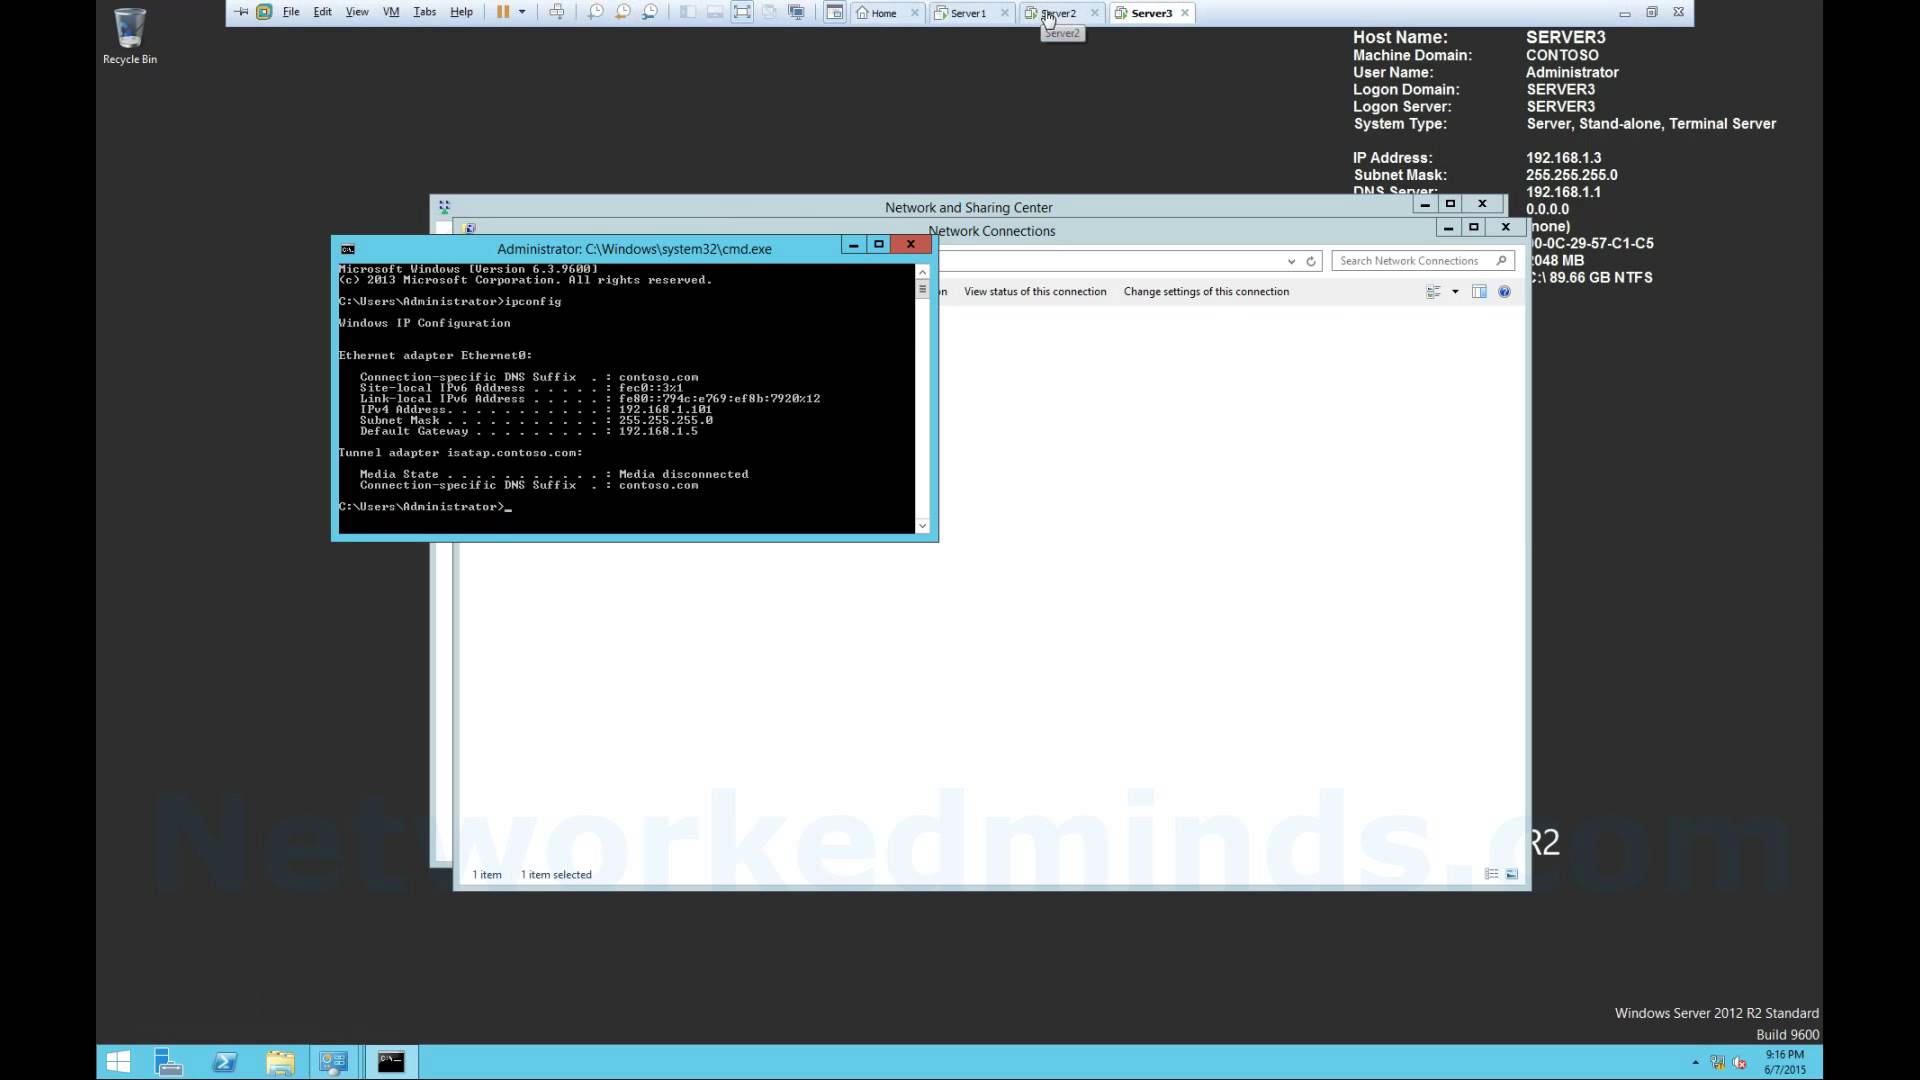Click the Search Network Connections field

(x=1423, y=261)
